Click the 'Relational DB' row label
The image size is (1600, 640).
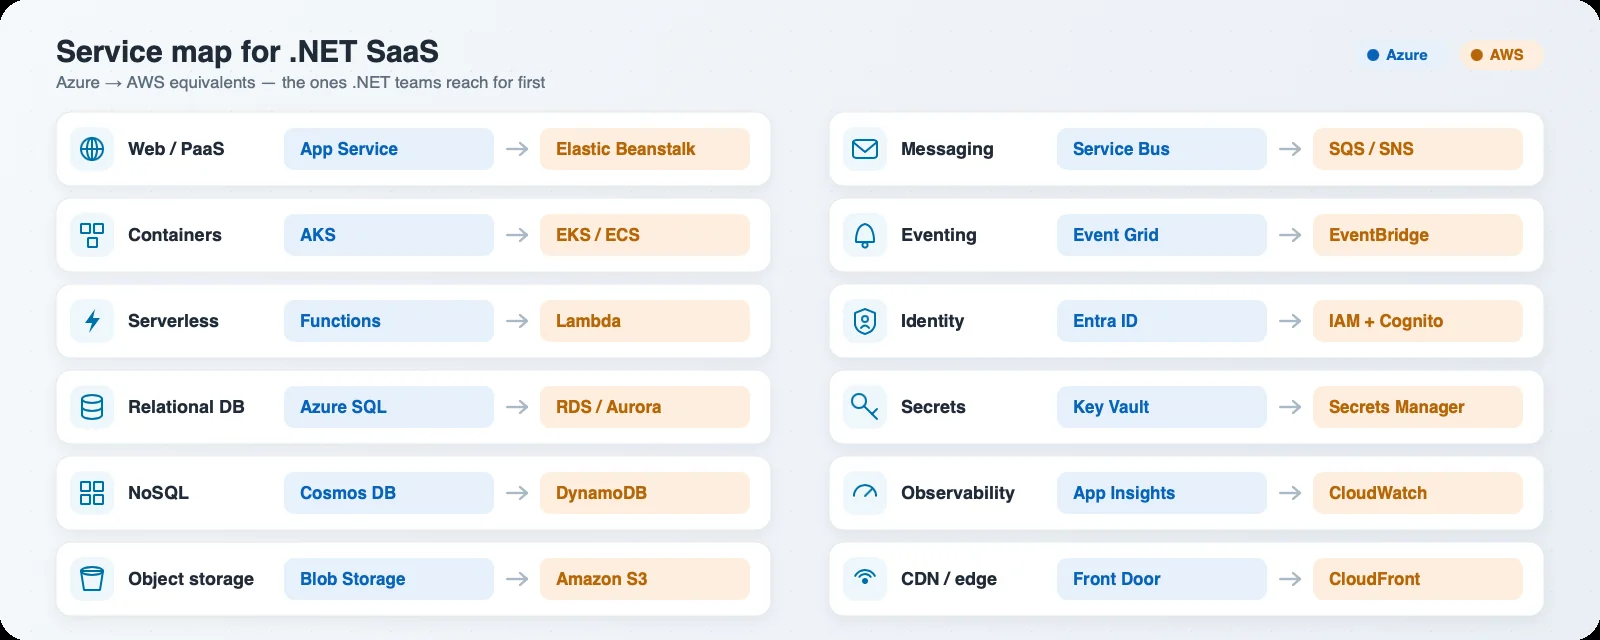186,407
